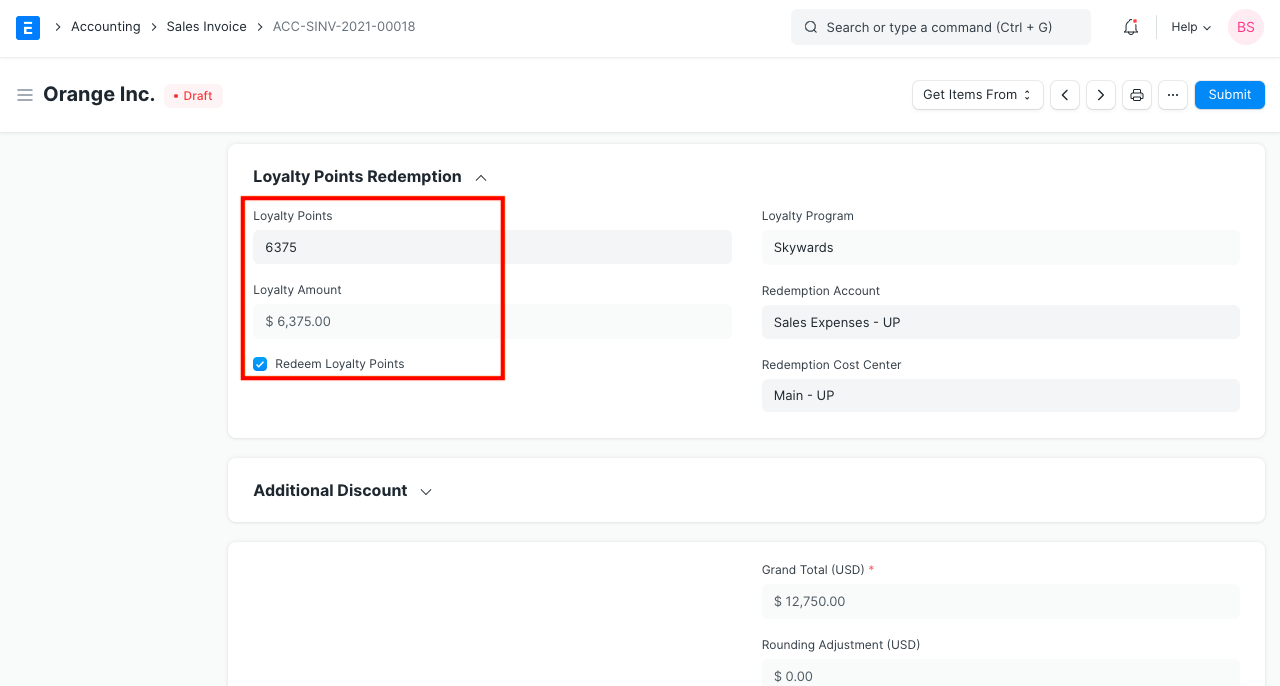Click the Redemption Account field
Image resolution: width=1280 pixels, height=686 pixels.
[x=1000, y=322]
